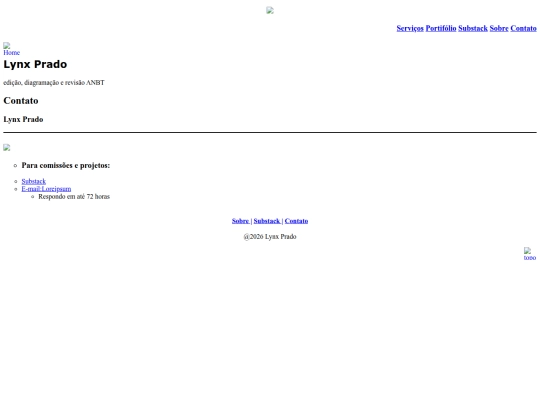Click the broken logo image at top center

coord(270,10)
